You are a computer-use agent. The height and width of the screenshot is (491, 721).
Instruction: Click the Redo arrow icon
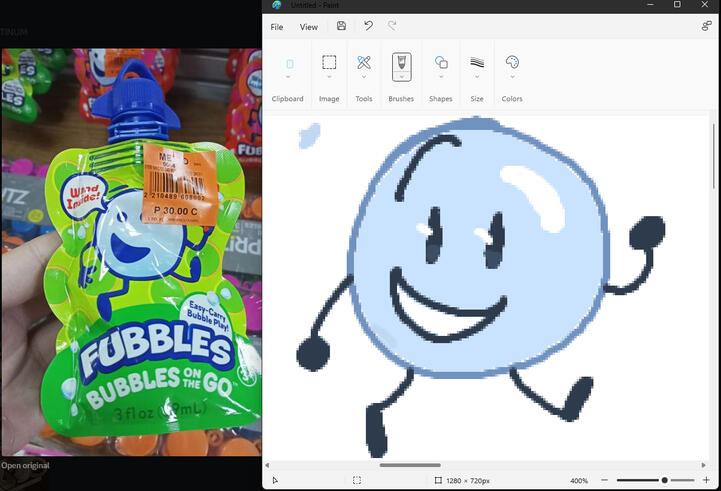coord(392,27)
